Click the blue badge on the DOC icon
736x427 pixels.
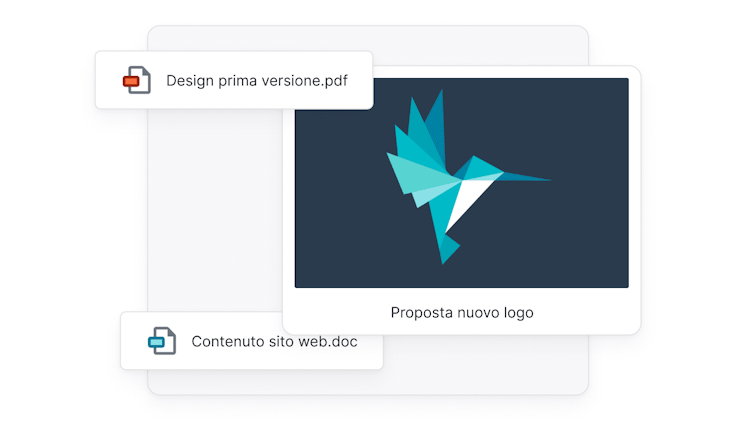click(156, 343)
